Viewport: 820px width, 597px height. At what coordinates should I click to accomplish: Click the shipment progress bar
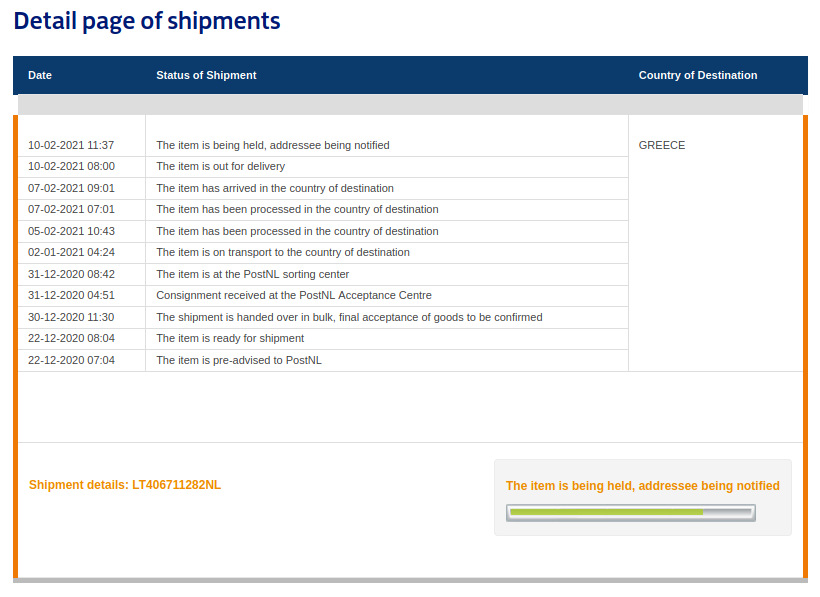(x=630, y=513)
